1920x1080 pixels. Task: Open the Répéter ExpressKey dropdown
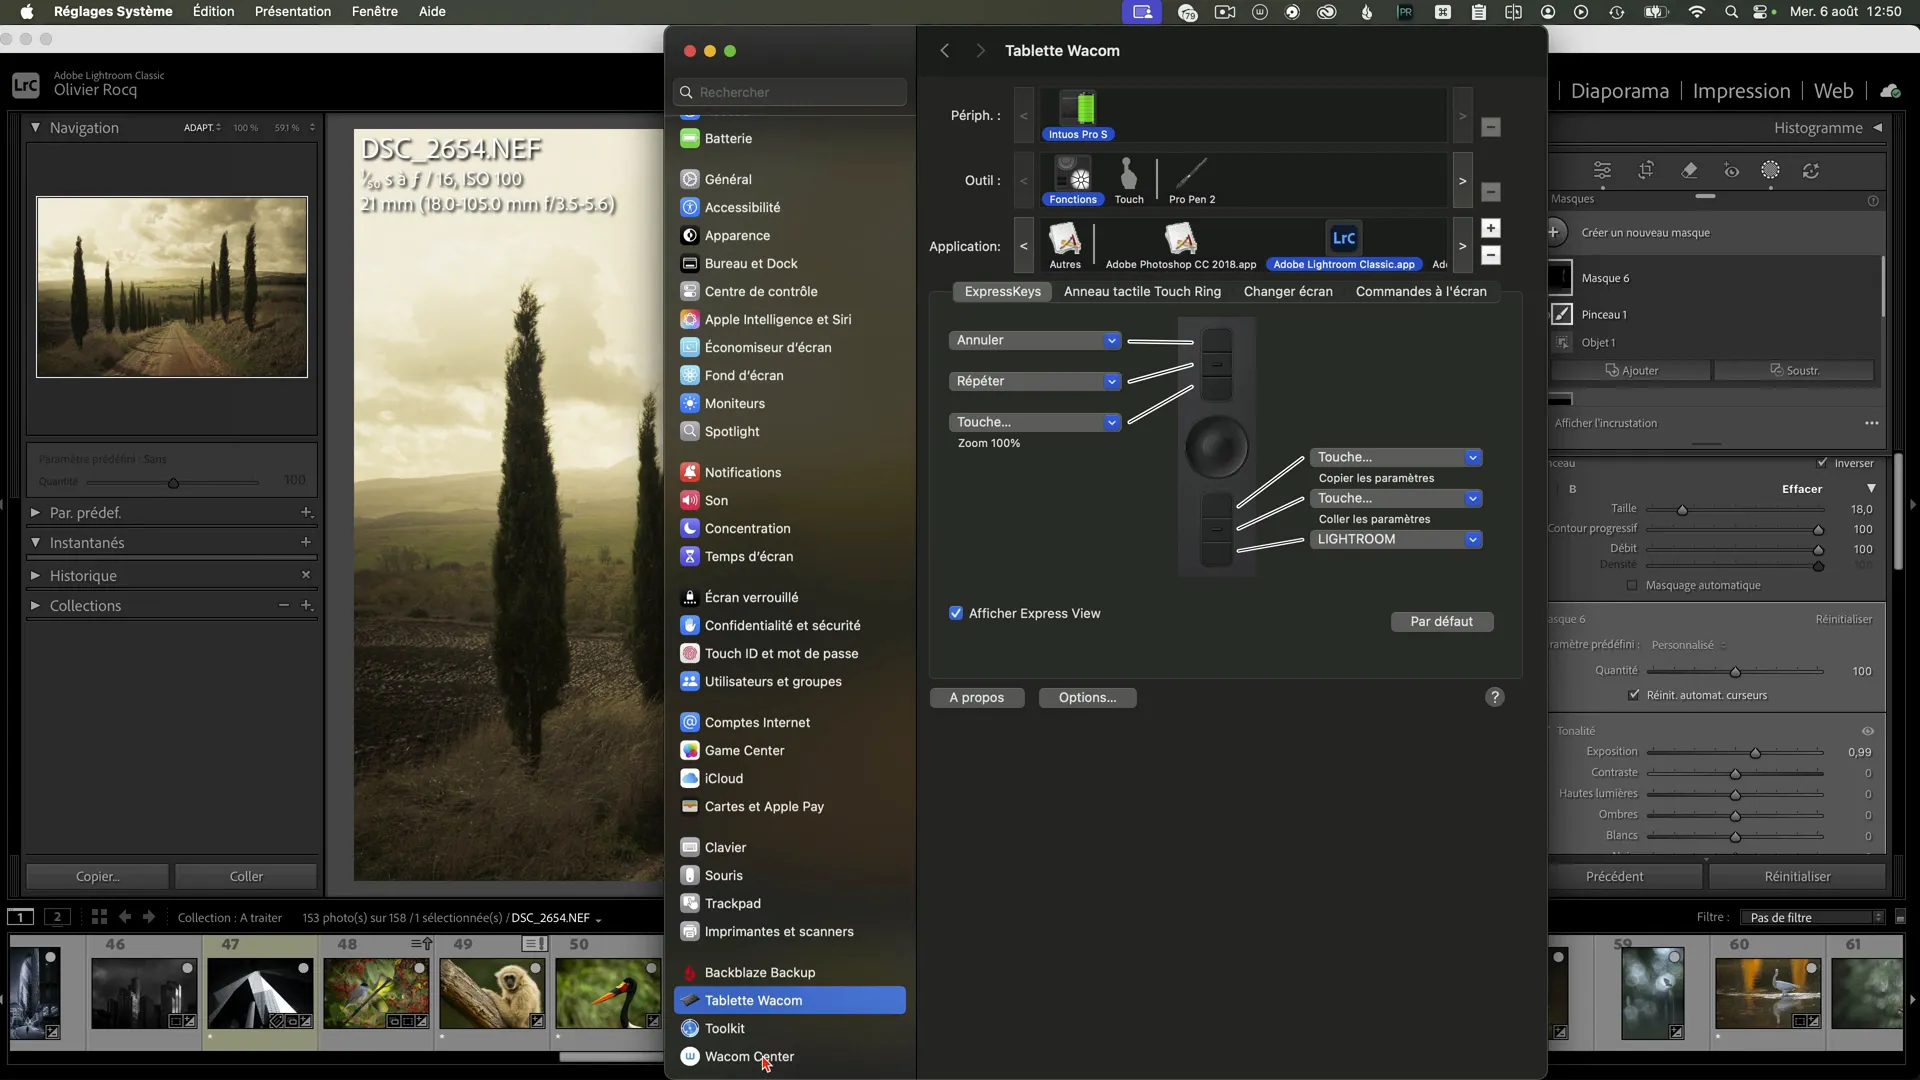point(1035,381)
